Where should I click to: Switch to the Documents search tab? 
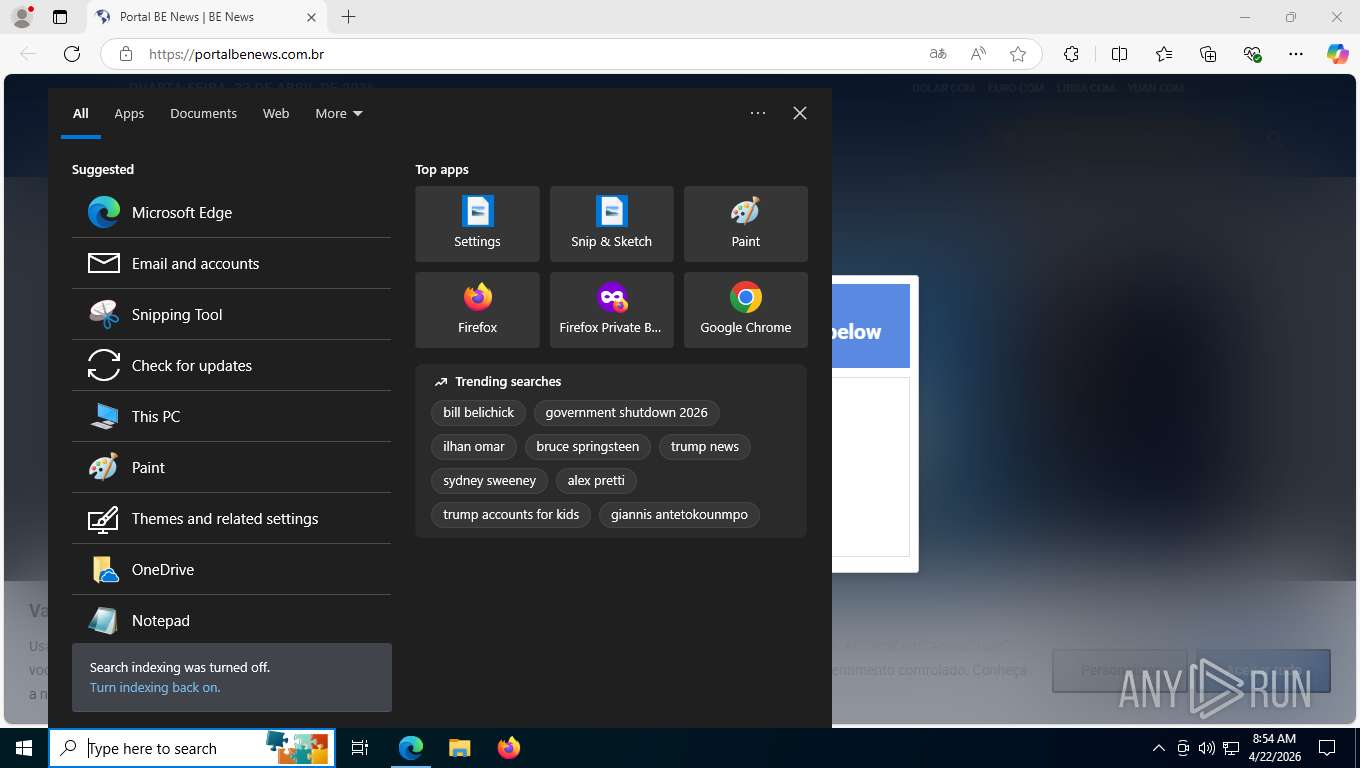203,113
